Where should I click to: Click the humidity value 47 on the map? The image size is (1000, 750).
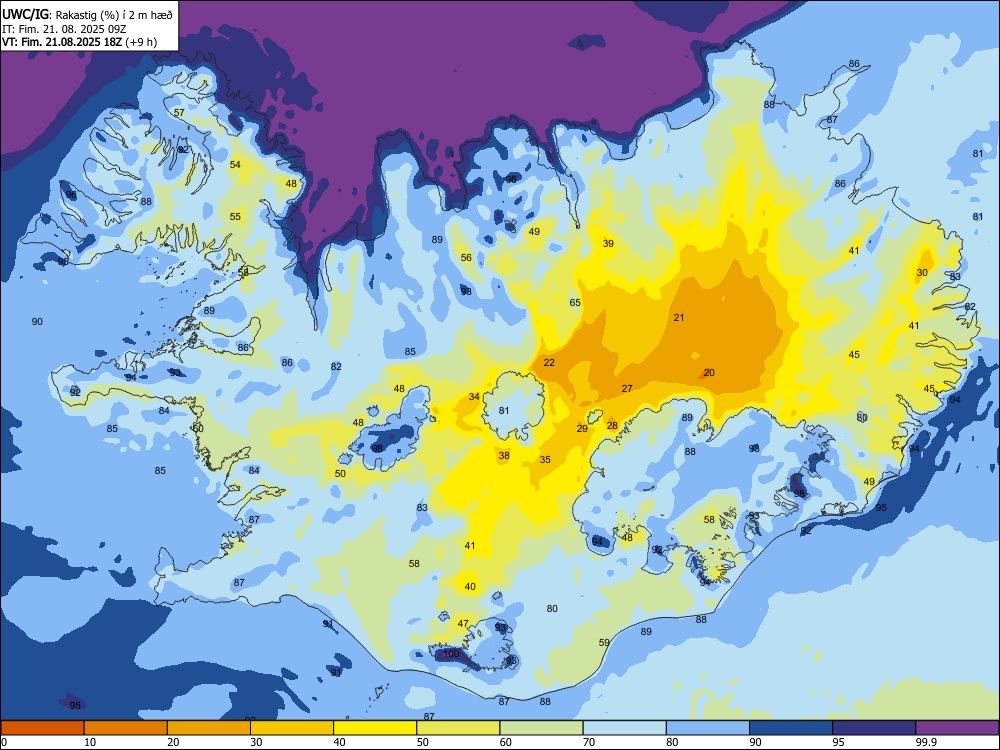point(463,623)
